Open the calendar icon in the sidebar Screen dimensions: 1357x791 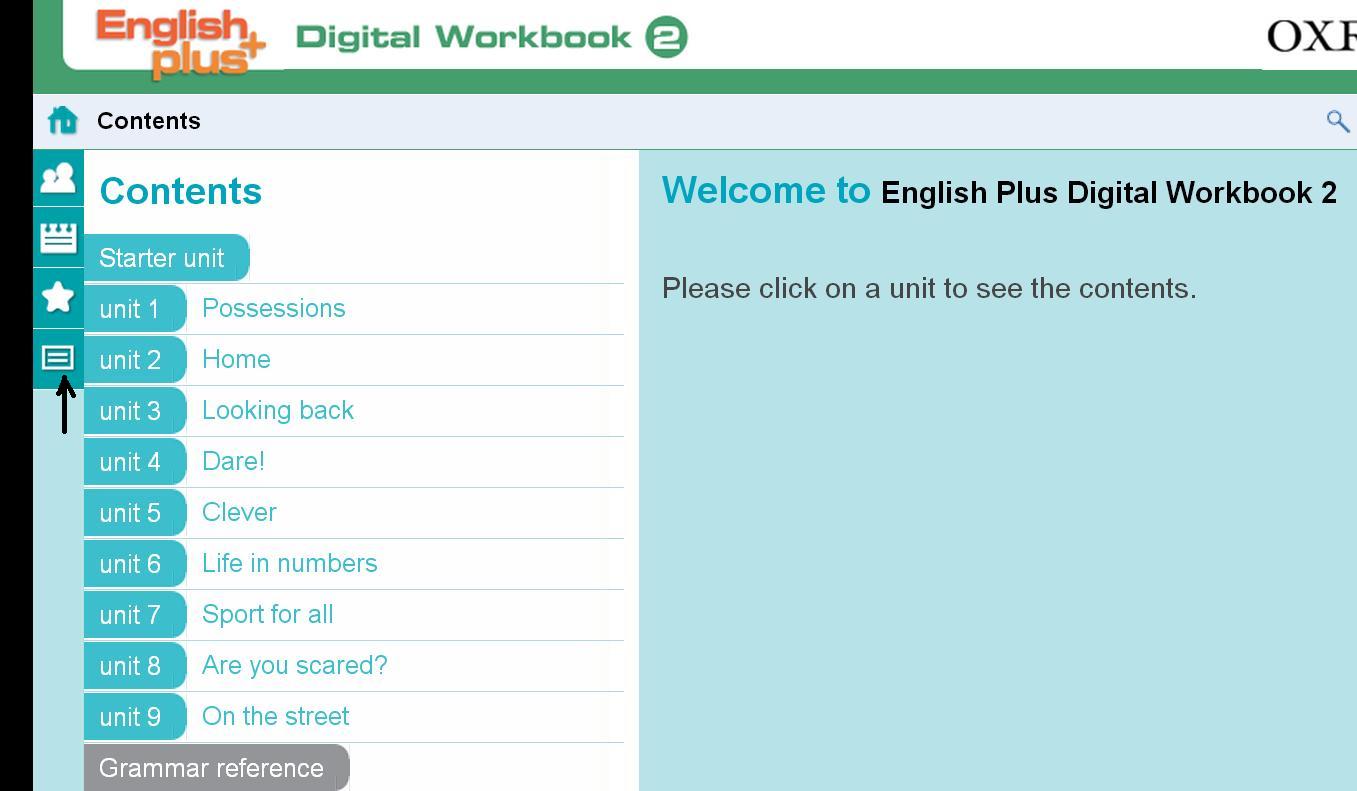pos(58,238)
